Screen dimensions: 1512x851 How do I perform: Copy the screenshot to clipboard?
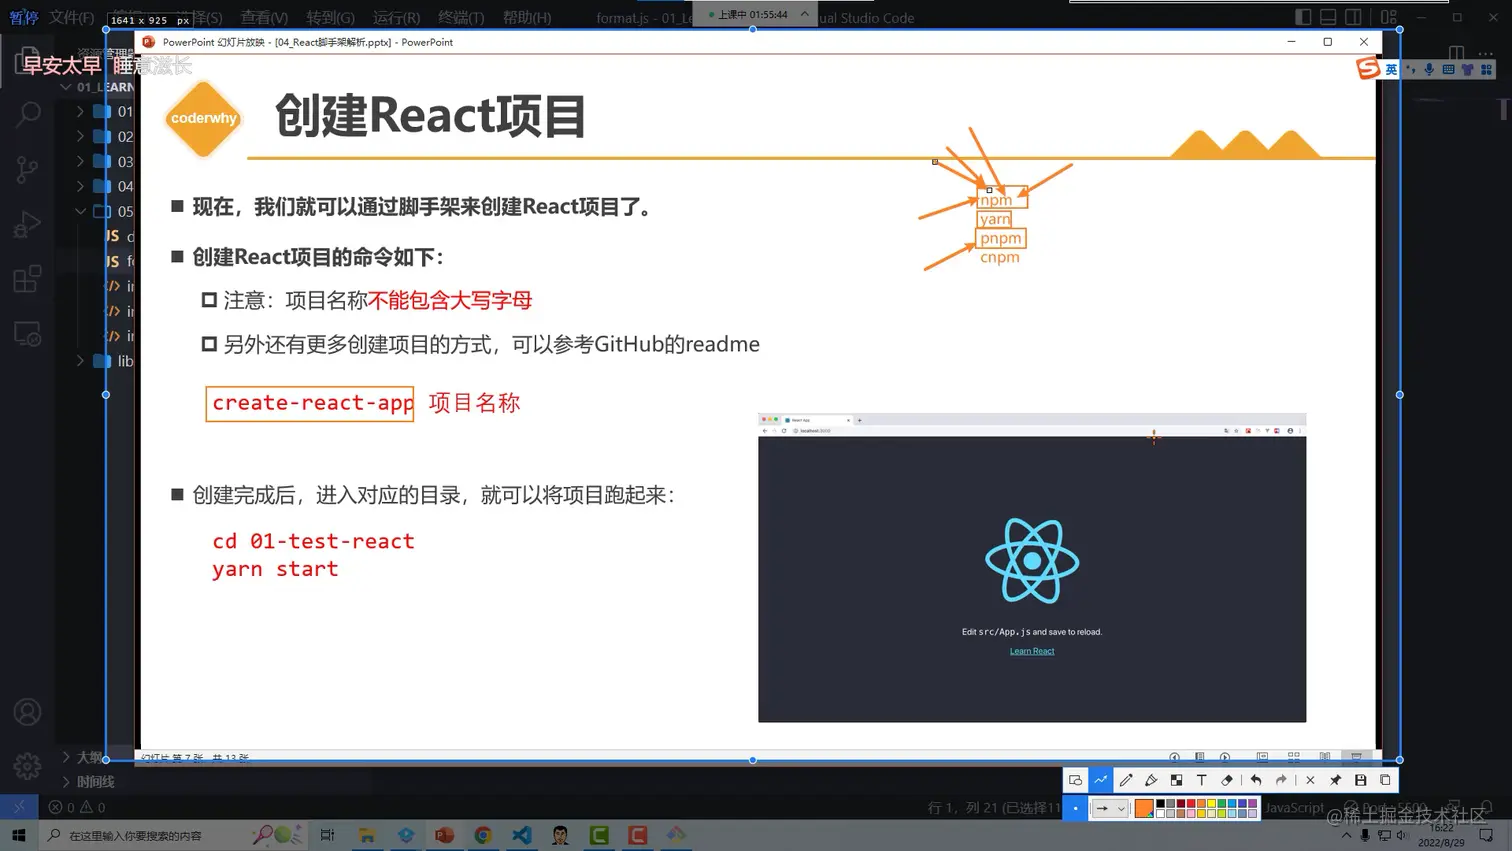pyautogui.click(x=1385, y=780)
